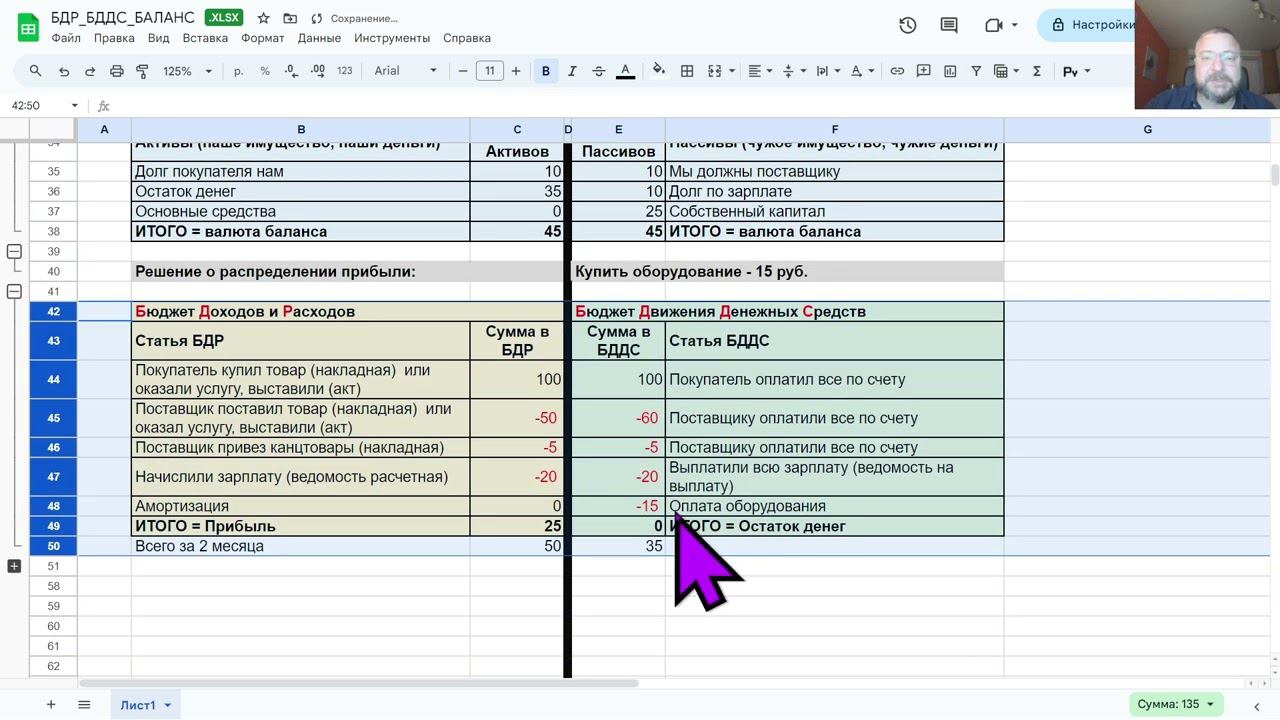Open the functions sigma menu
This screenshot has height=720, width=1280.
click(x=1037, y=71)
